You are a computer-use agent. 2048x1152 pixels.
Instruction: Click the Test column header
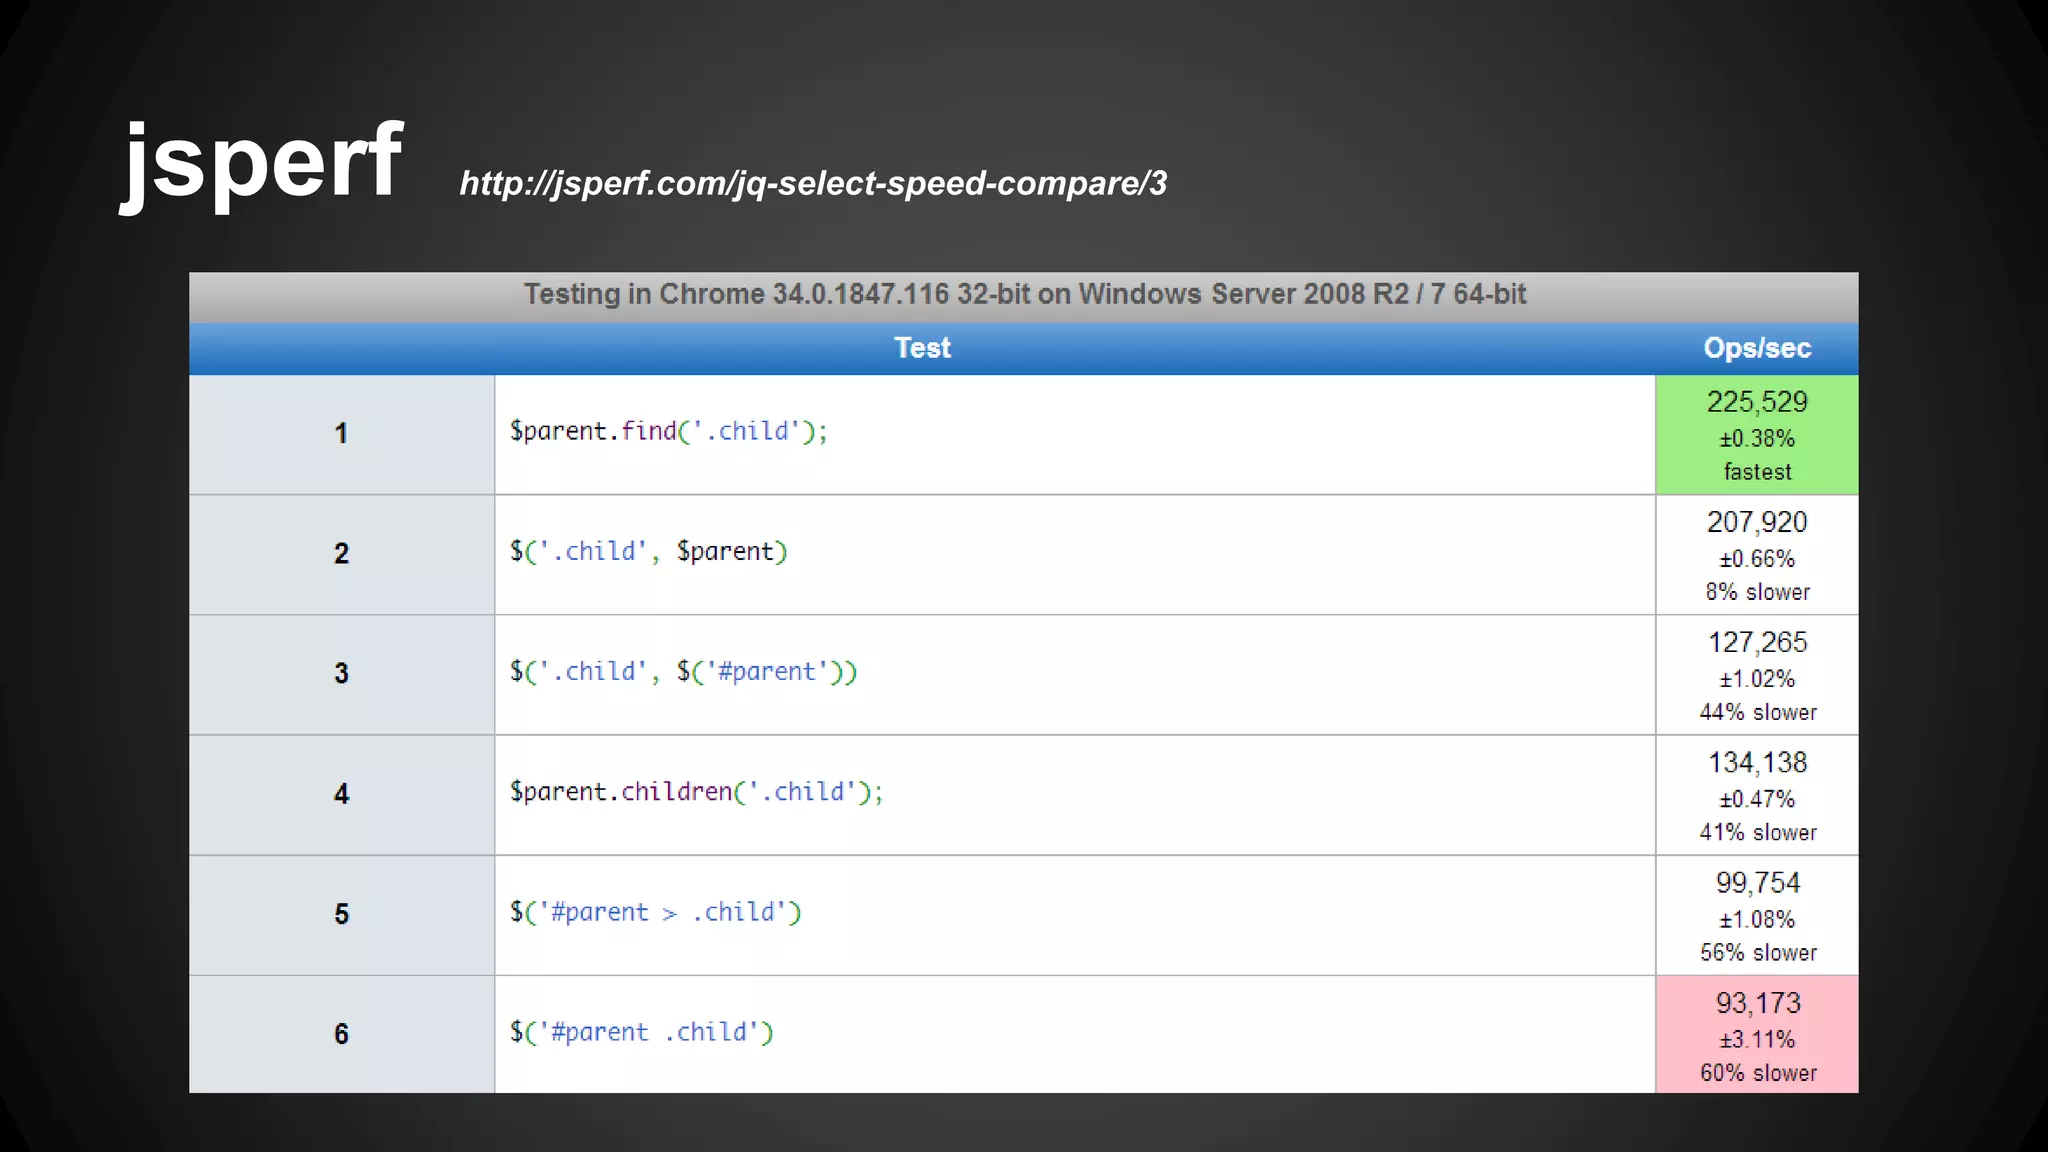pyautogui.click(x=922, y=348)
